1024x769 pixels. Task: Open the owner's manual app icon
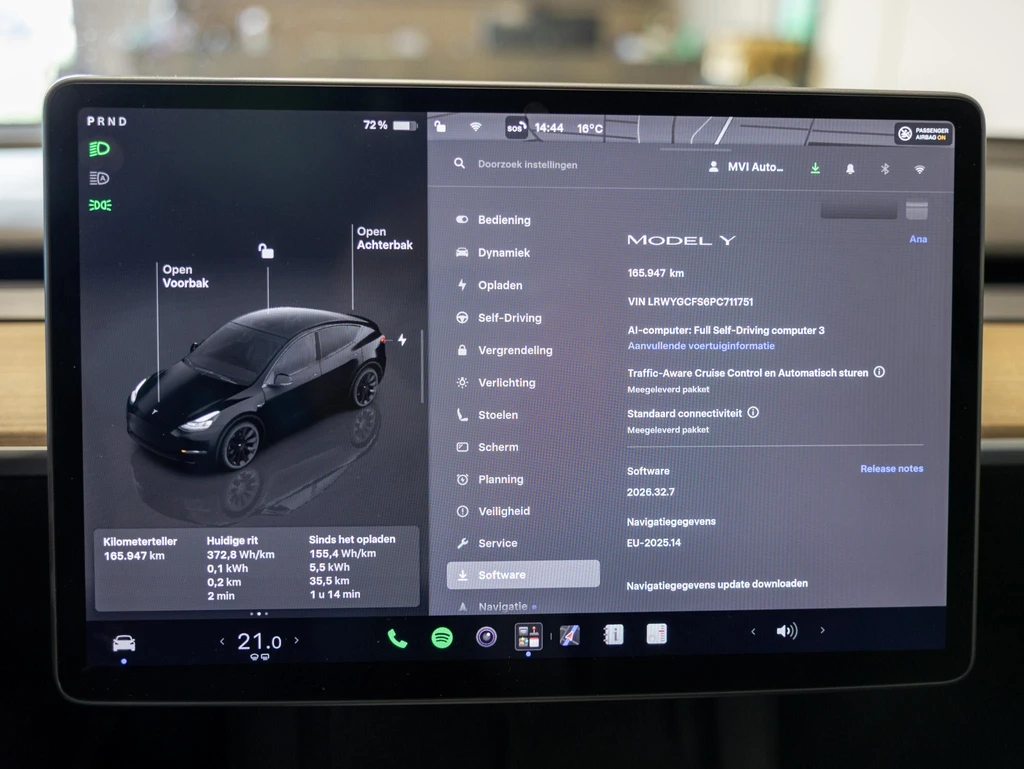613,635
